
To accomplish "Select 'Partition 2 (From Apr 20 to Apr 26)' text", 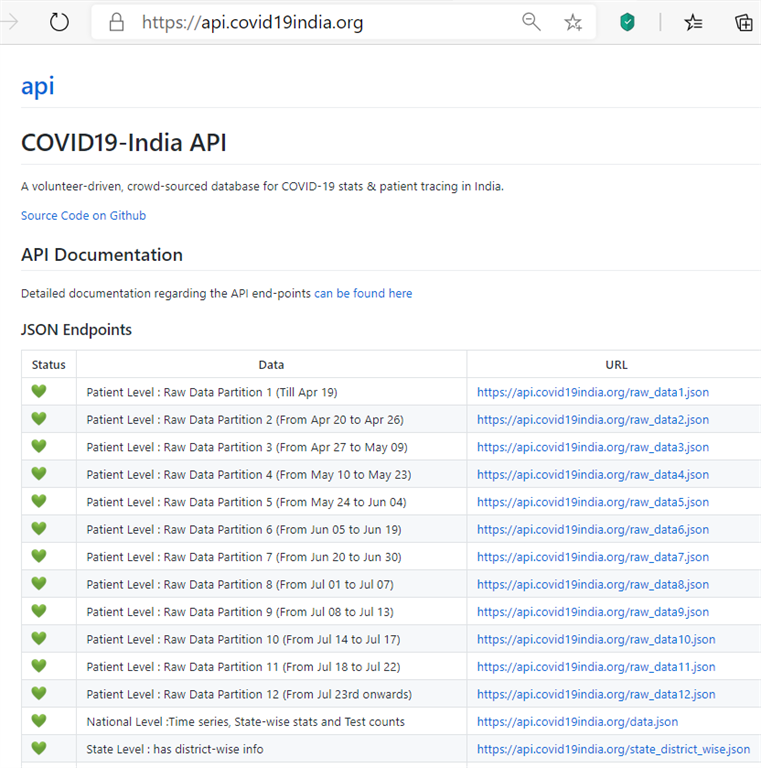I will pyautogui.click(x=310, y=420).
